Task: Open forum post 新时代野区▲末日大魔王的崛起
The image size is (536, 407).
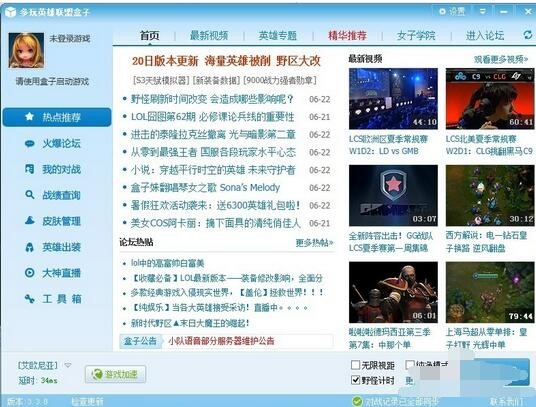Action: click(190, 323)
